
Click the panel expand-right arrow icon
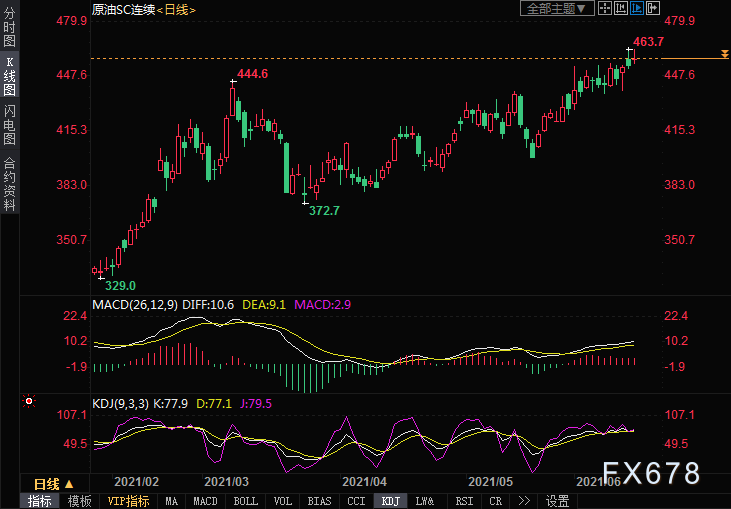(x=653, y=8)
